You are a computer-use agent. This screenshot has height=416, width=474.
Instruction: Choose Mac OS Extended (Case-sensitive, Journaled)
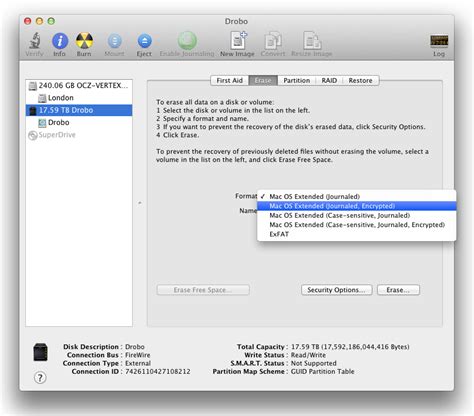(x=356, y=215)
